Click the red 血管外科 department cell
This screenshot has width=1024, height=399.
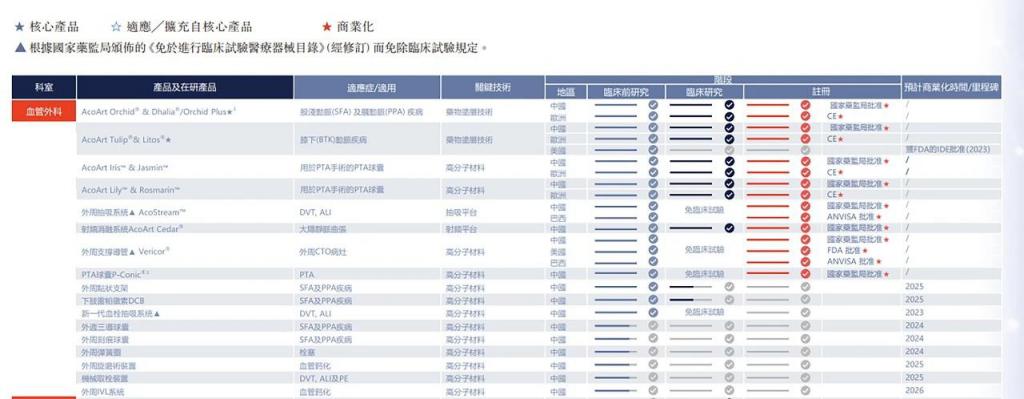[x=44, y=111]
